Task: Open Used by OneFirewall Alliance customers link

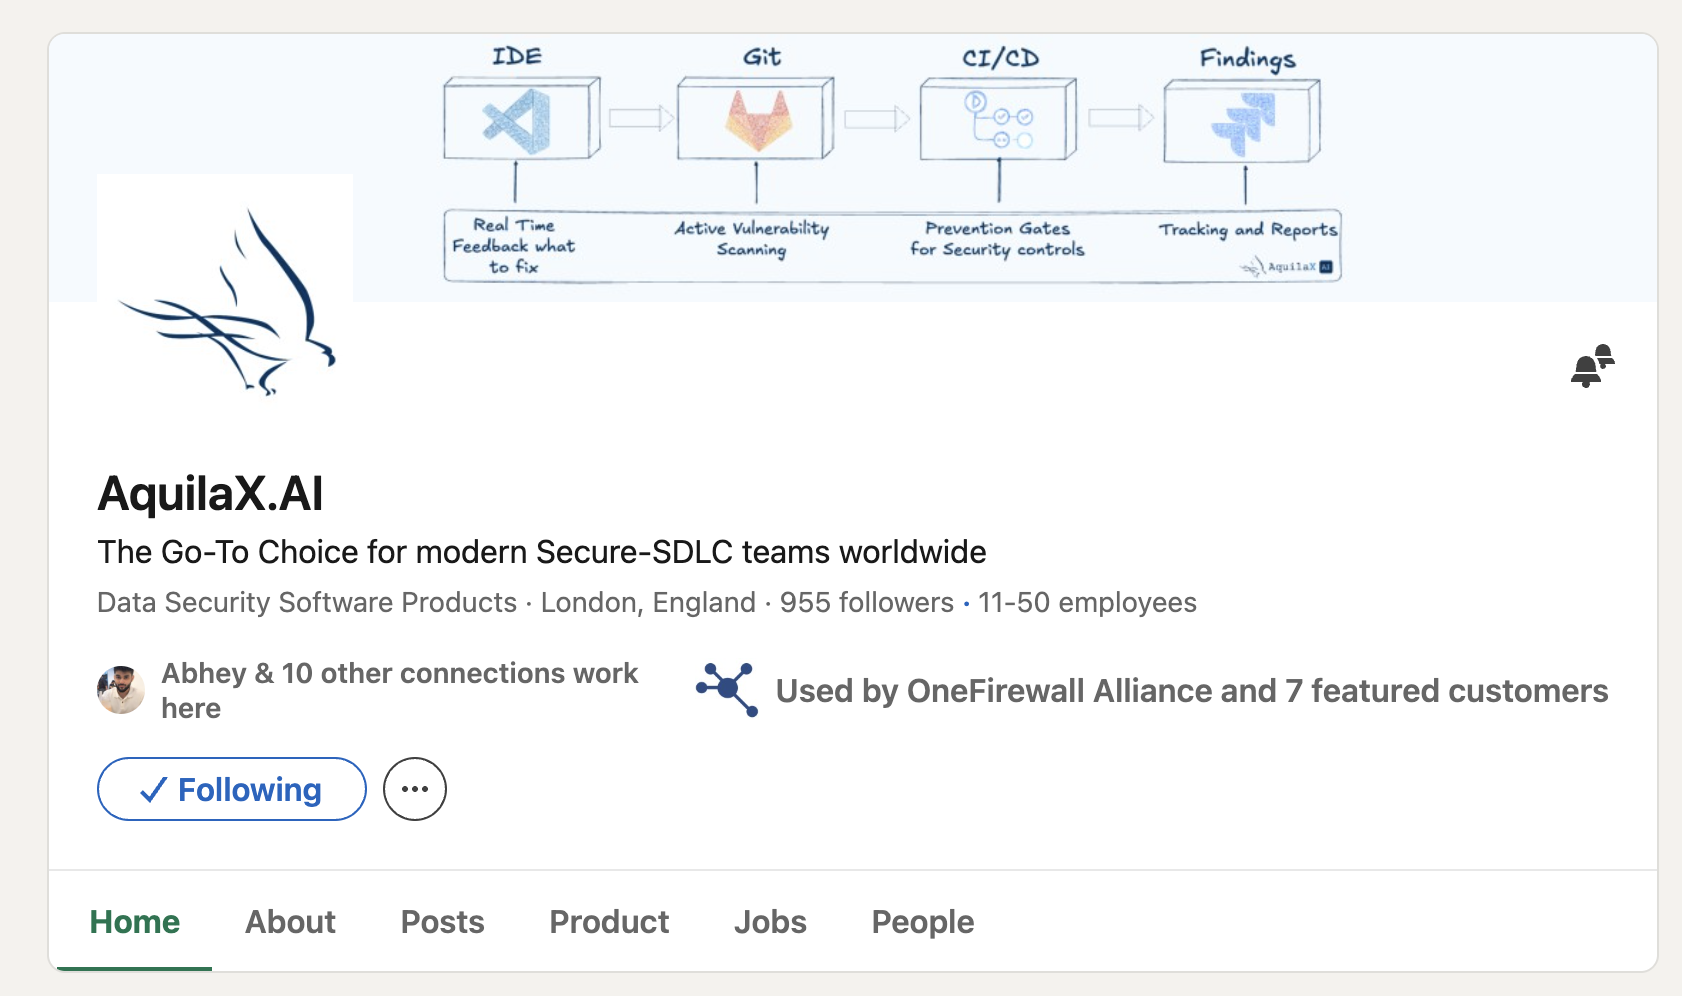Action: pyautogui.click(x=1191, y=691)
